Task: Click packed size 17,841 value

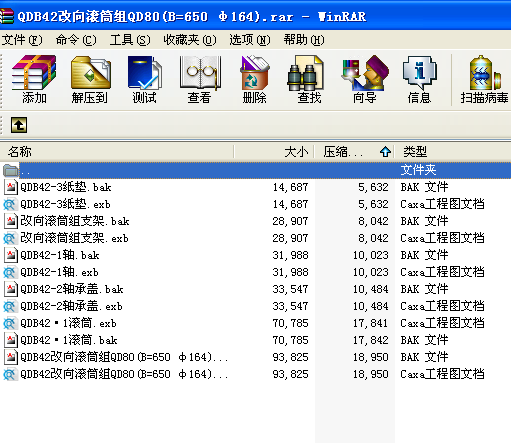Action: point(371,323)
